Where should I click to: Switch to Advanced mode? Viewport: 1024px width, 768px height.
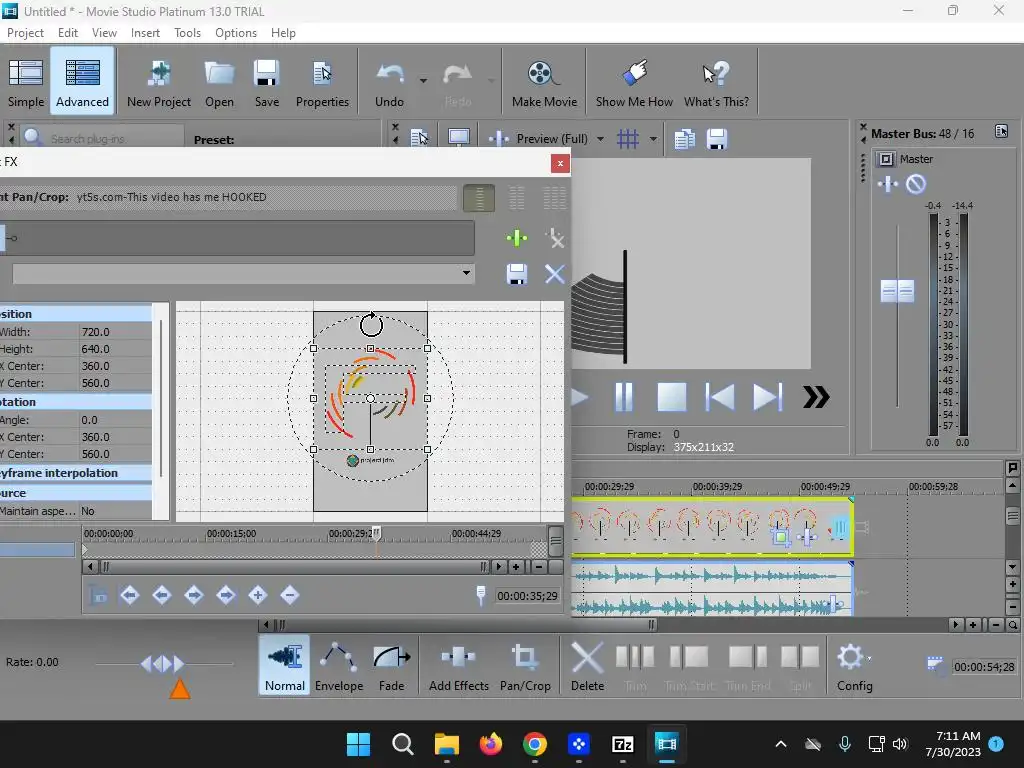(82, 82)
